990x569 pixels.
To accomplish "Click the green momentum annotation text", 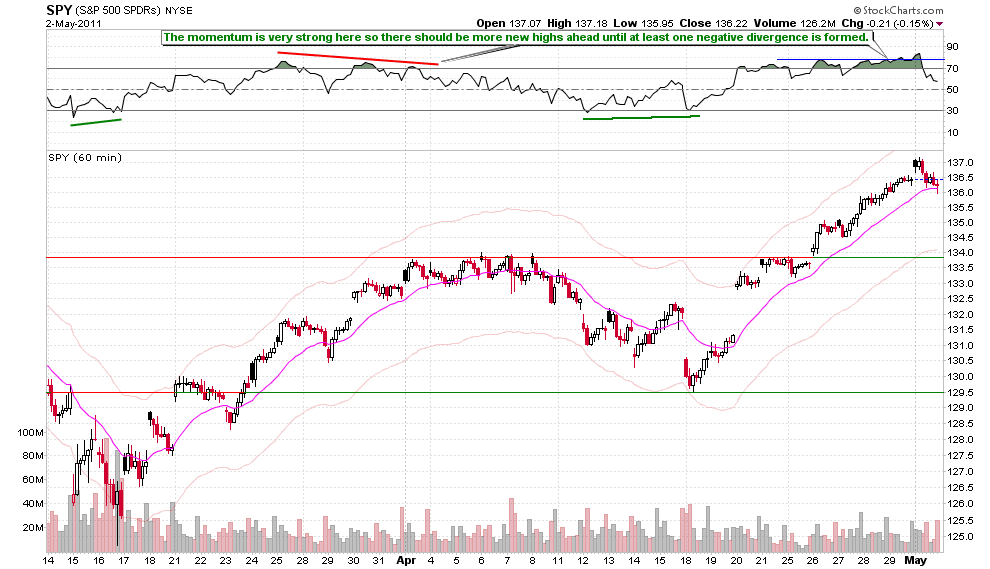I will coord(516,37).
